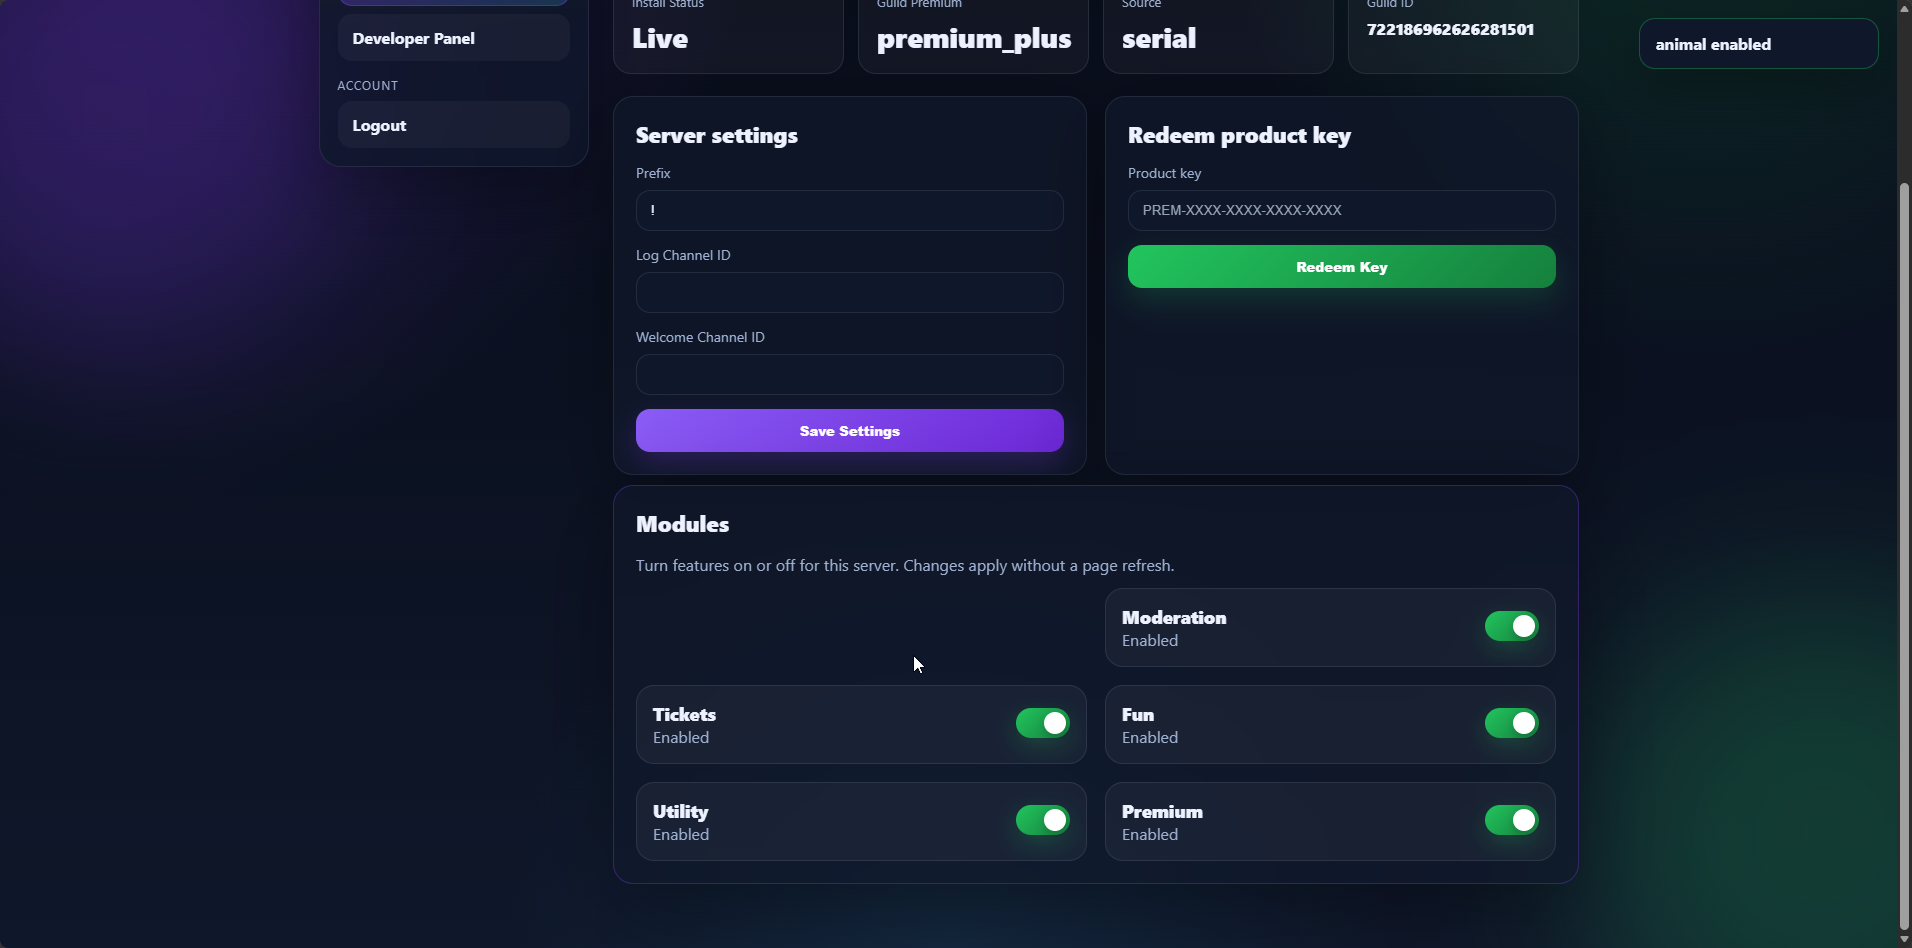
Task: Click the Product key input box
Action: (1341, 211)
